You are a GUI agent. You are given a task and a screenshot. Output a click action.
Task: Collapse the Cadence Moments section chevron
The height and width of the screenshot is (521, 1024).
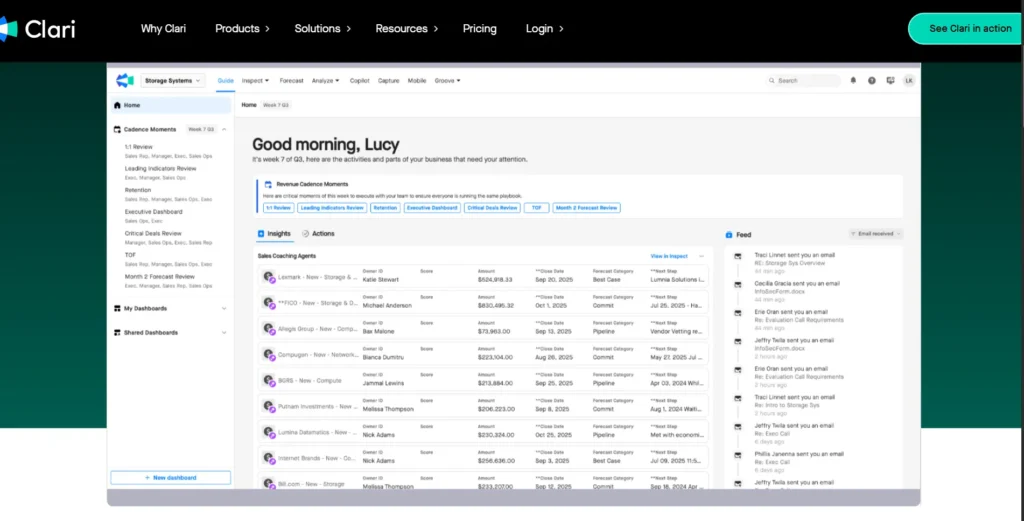224,129
